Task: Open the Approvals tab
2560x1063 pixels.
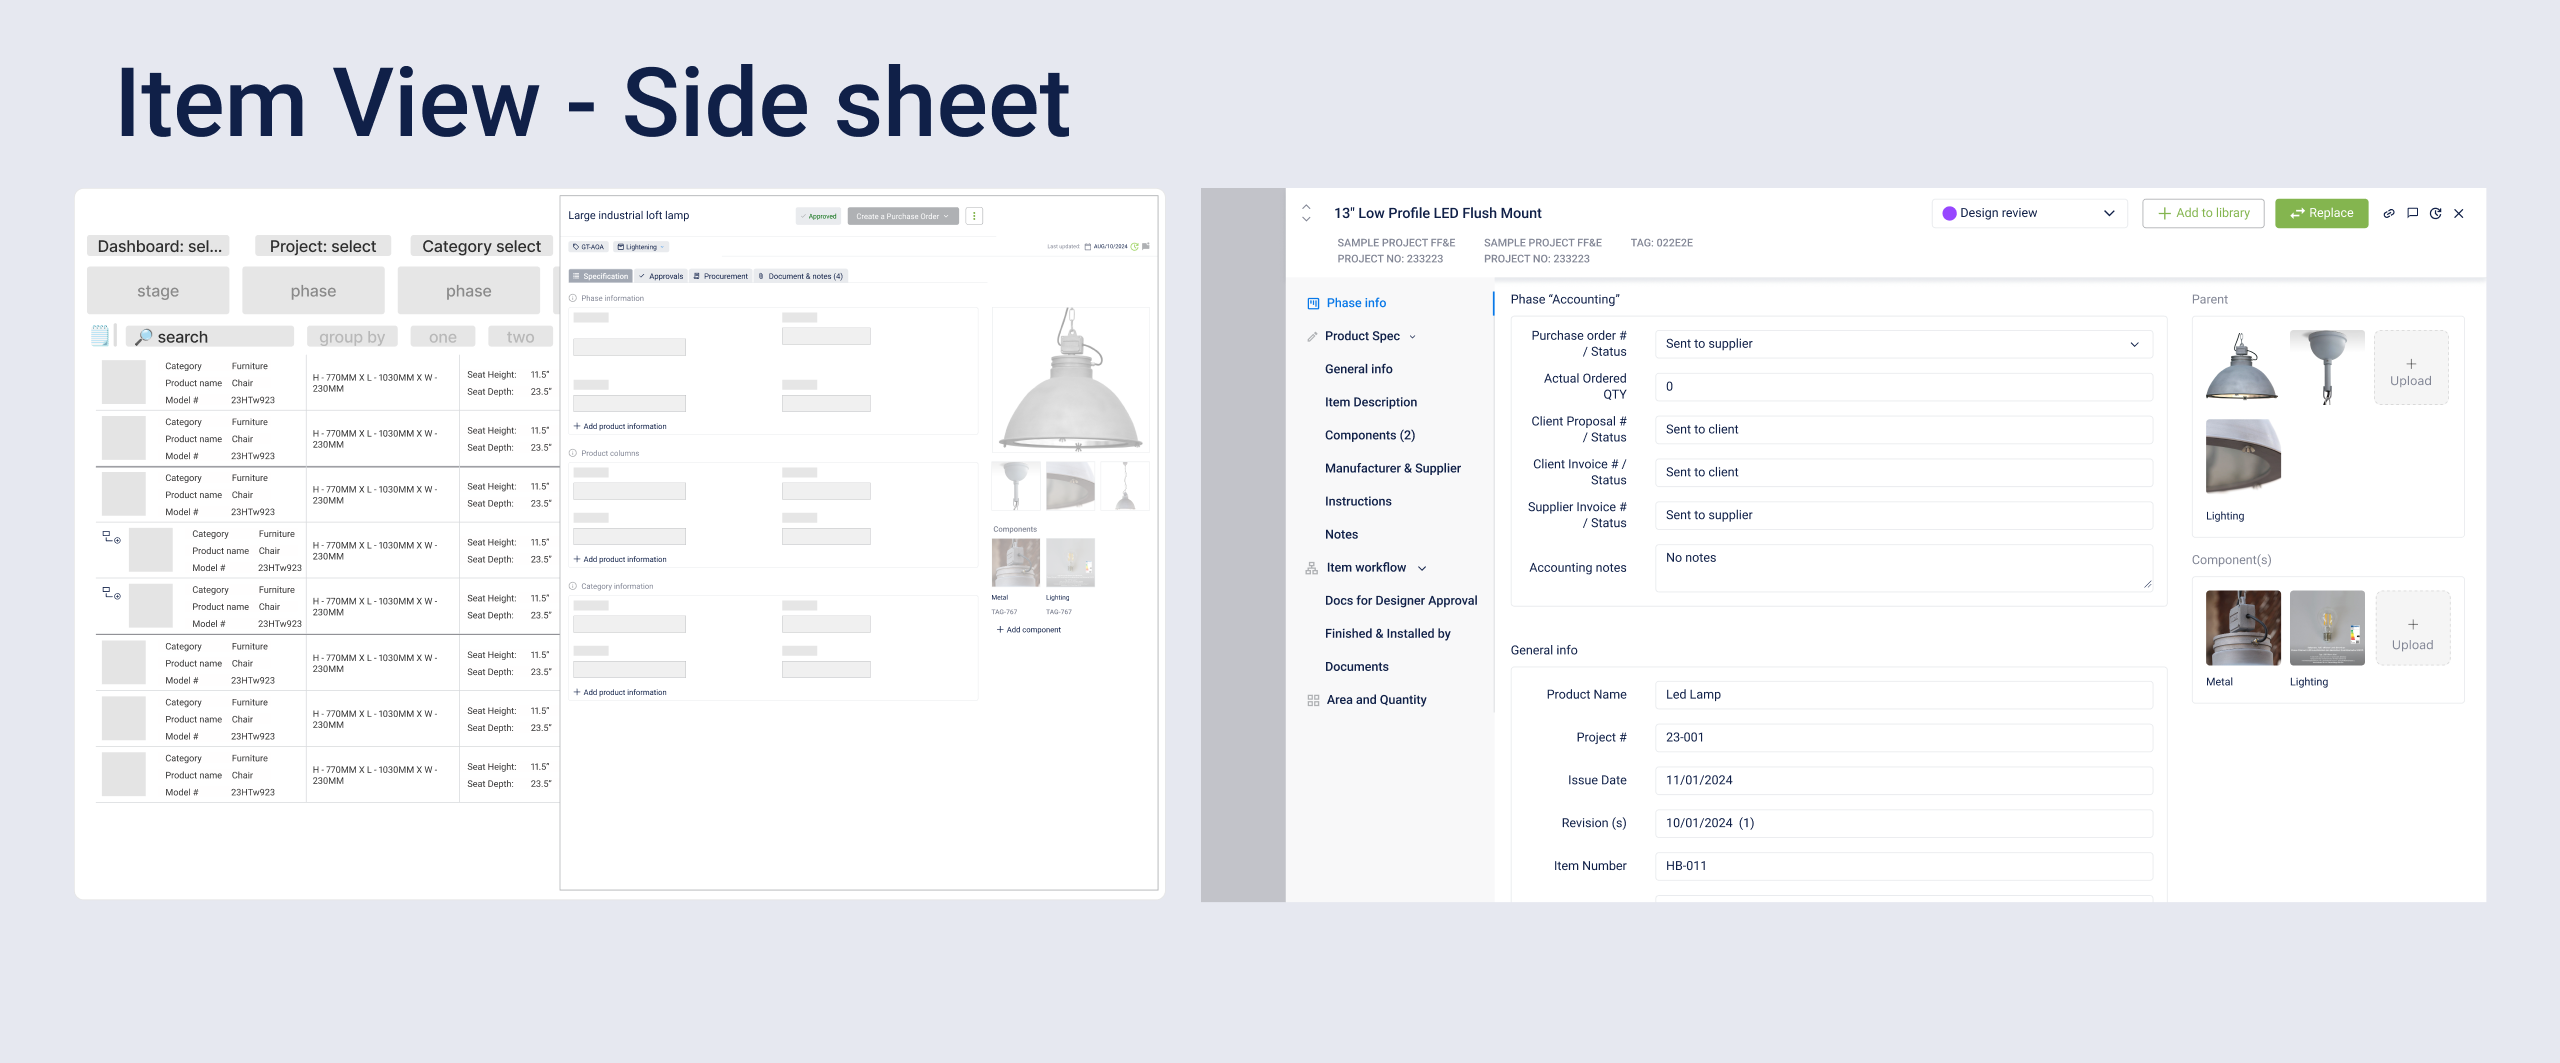Action: [x=661, y=276]
